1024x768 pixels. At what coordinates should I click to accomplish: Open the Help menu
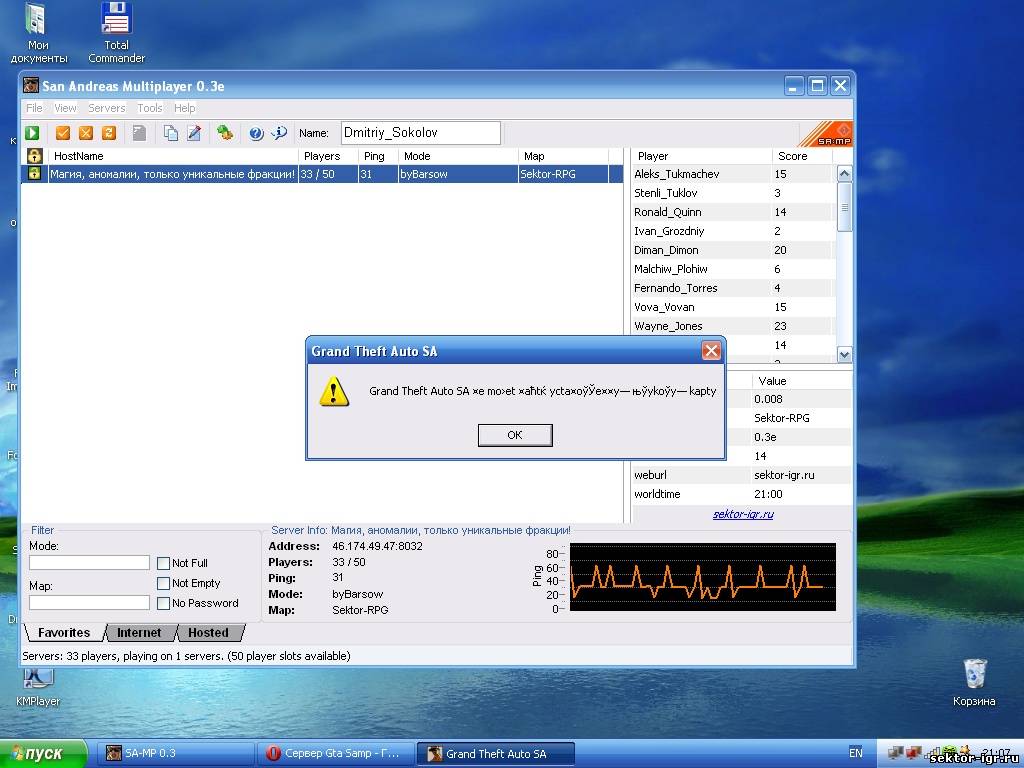click(x=184, y=108)
